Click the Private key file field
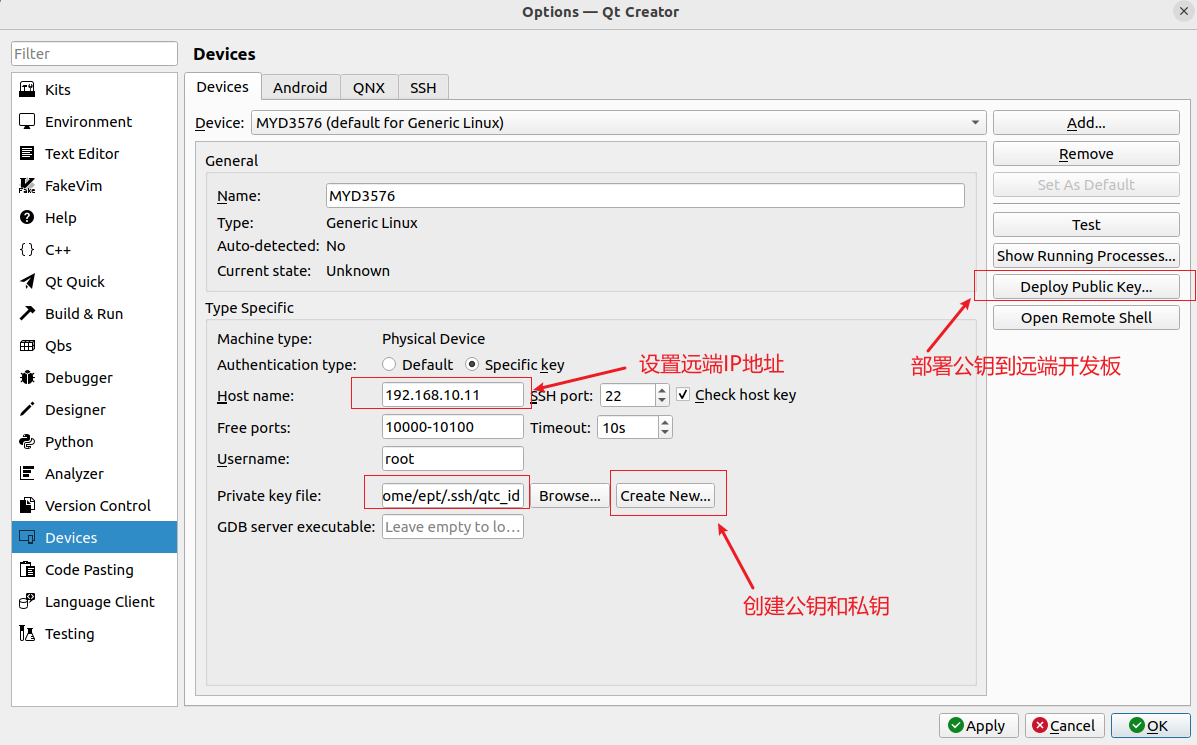This screenshot has width=1197, height=745. tap(453, 496)
